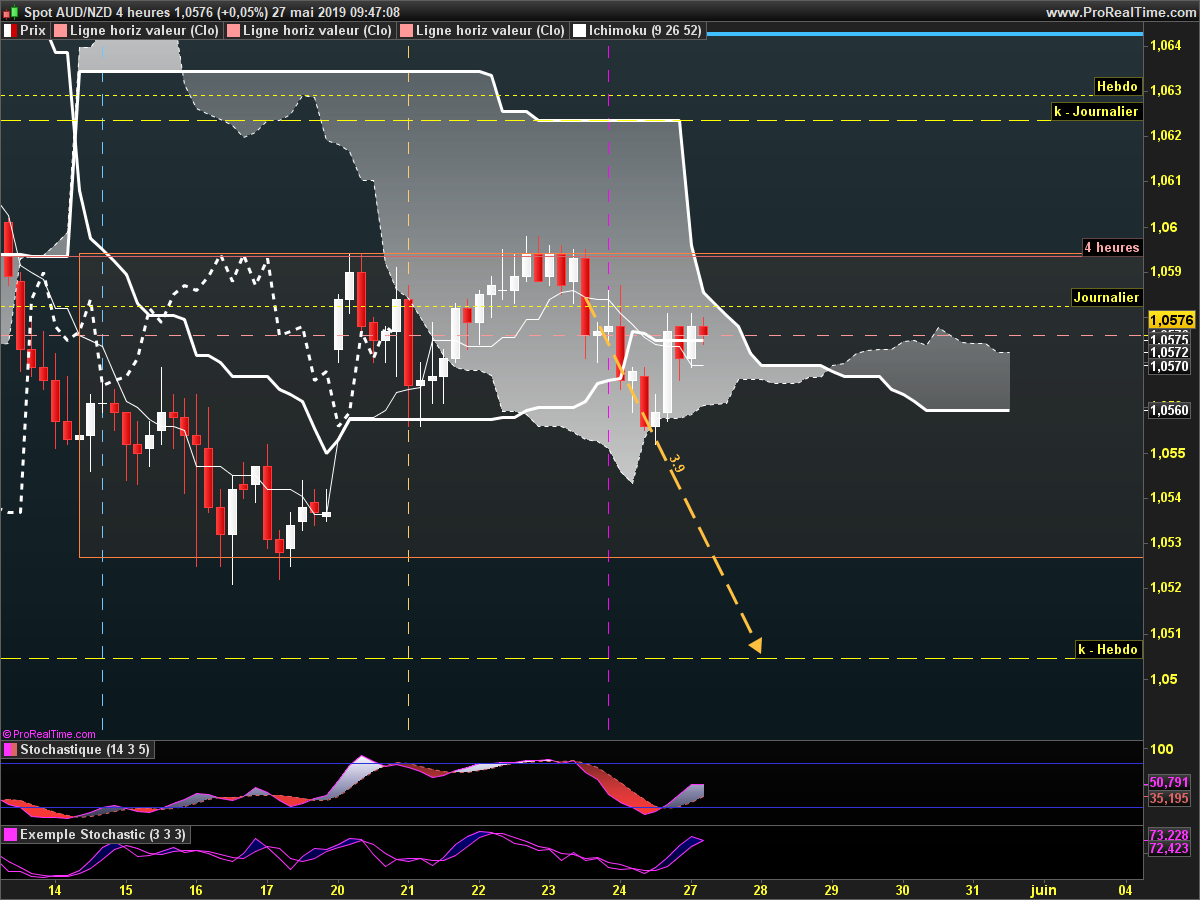The image size is (1200, 900).
Task: Click the 1,0570 price tag
Action: click(x=1170, y=367)
